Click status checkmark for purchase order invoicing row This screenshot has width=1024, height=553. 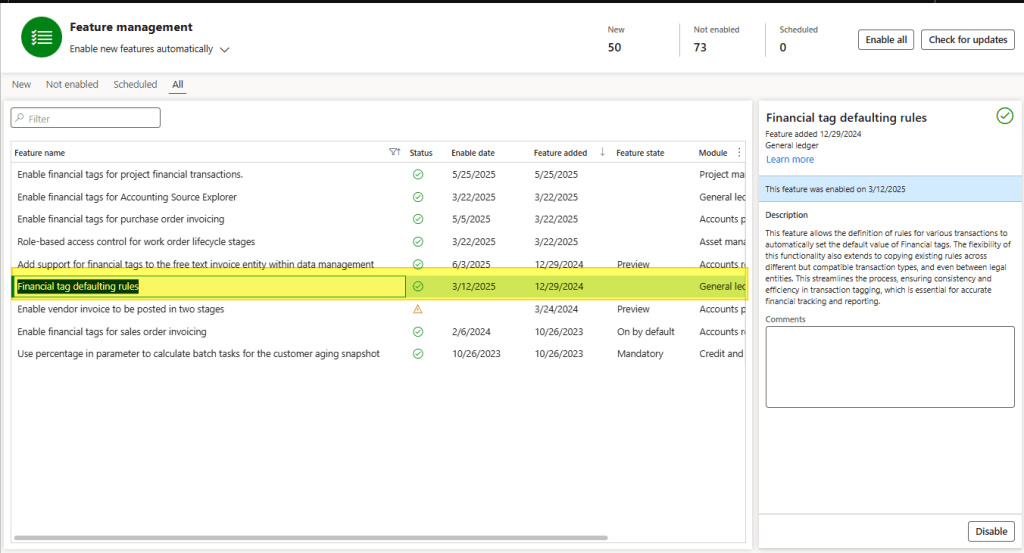418,219
